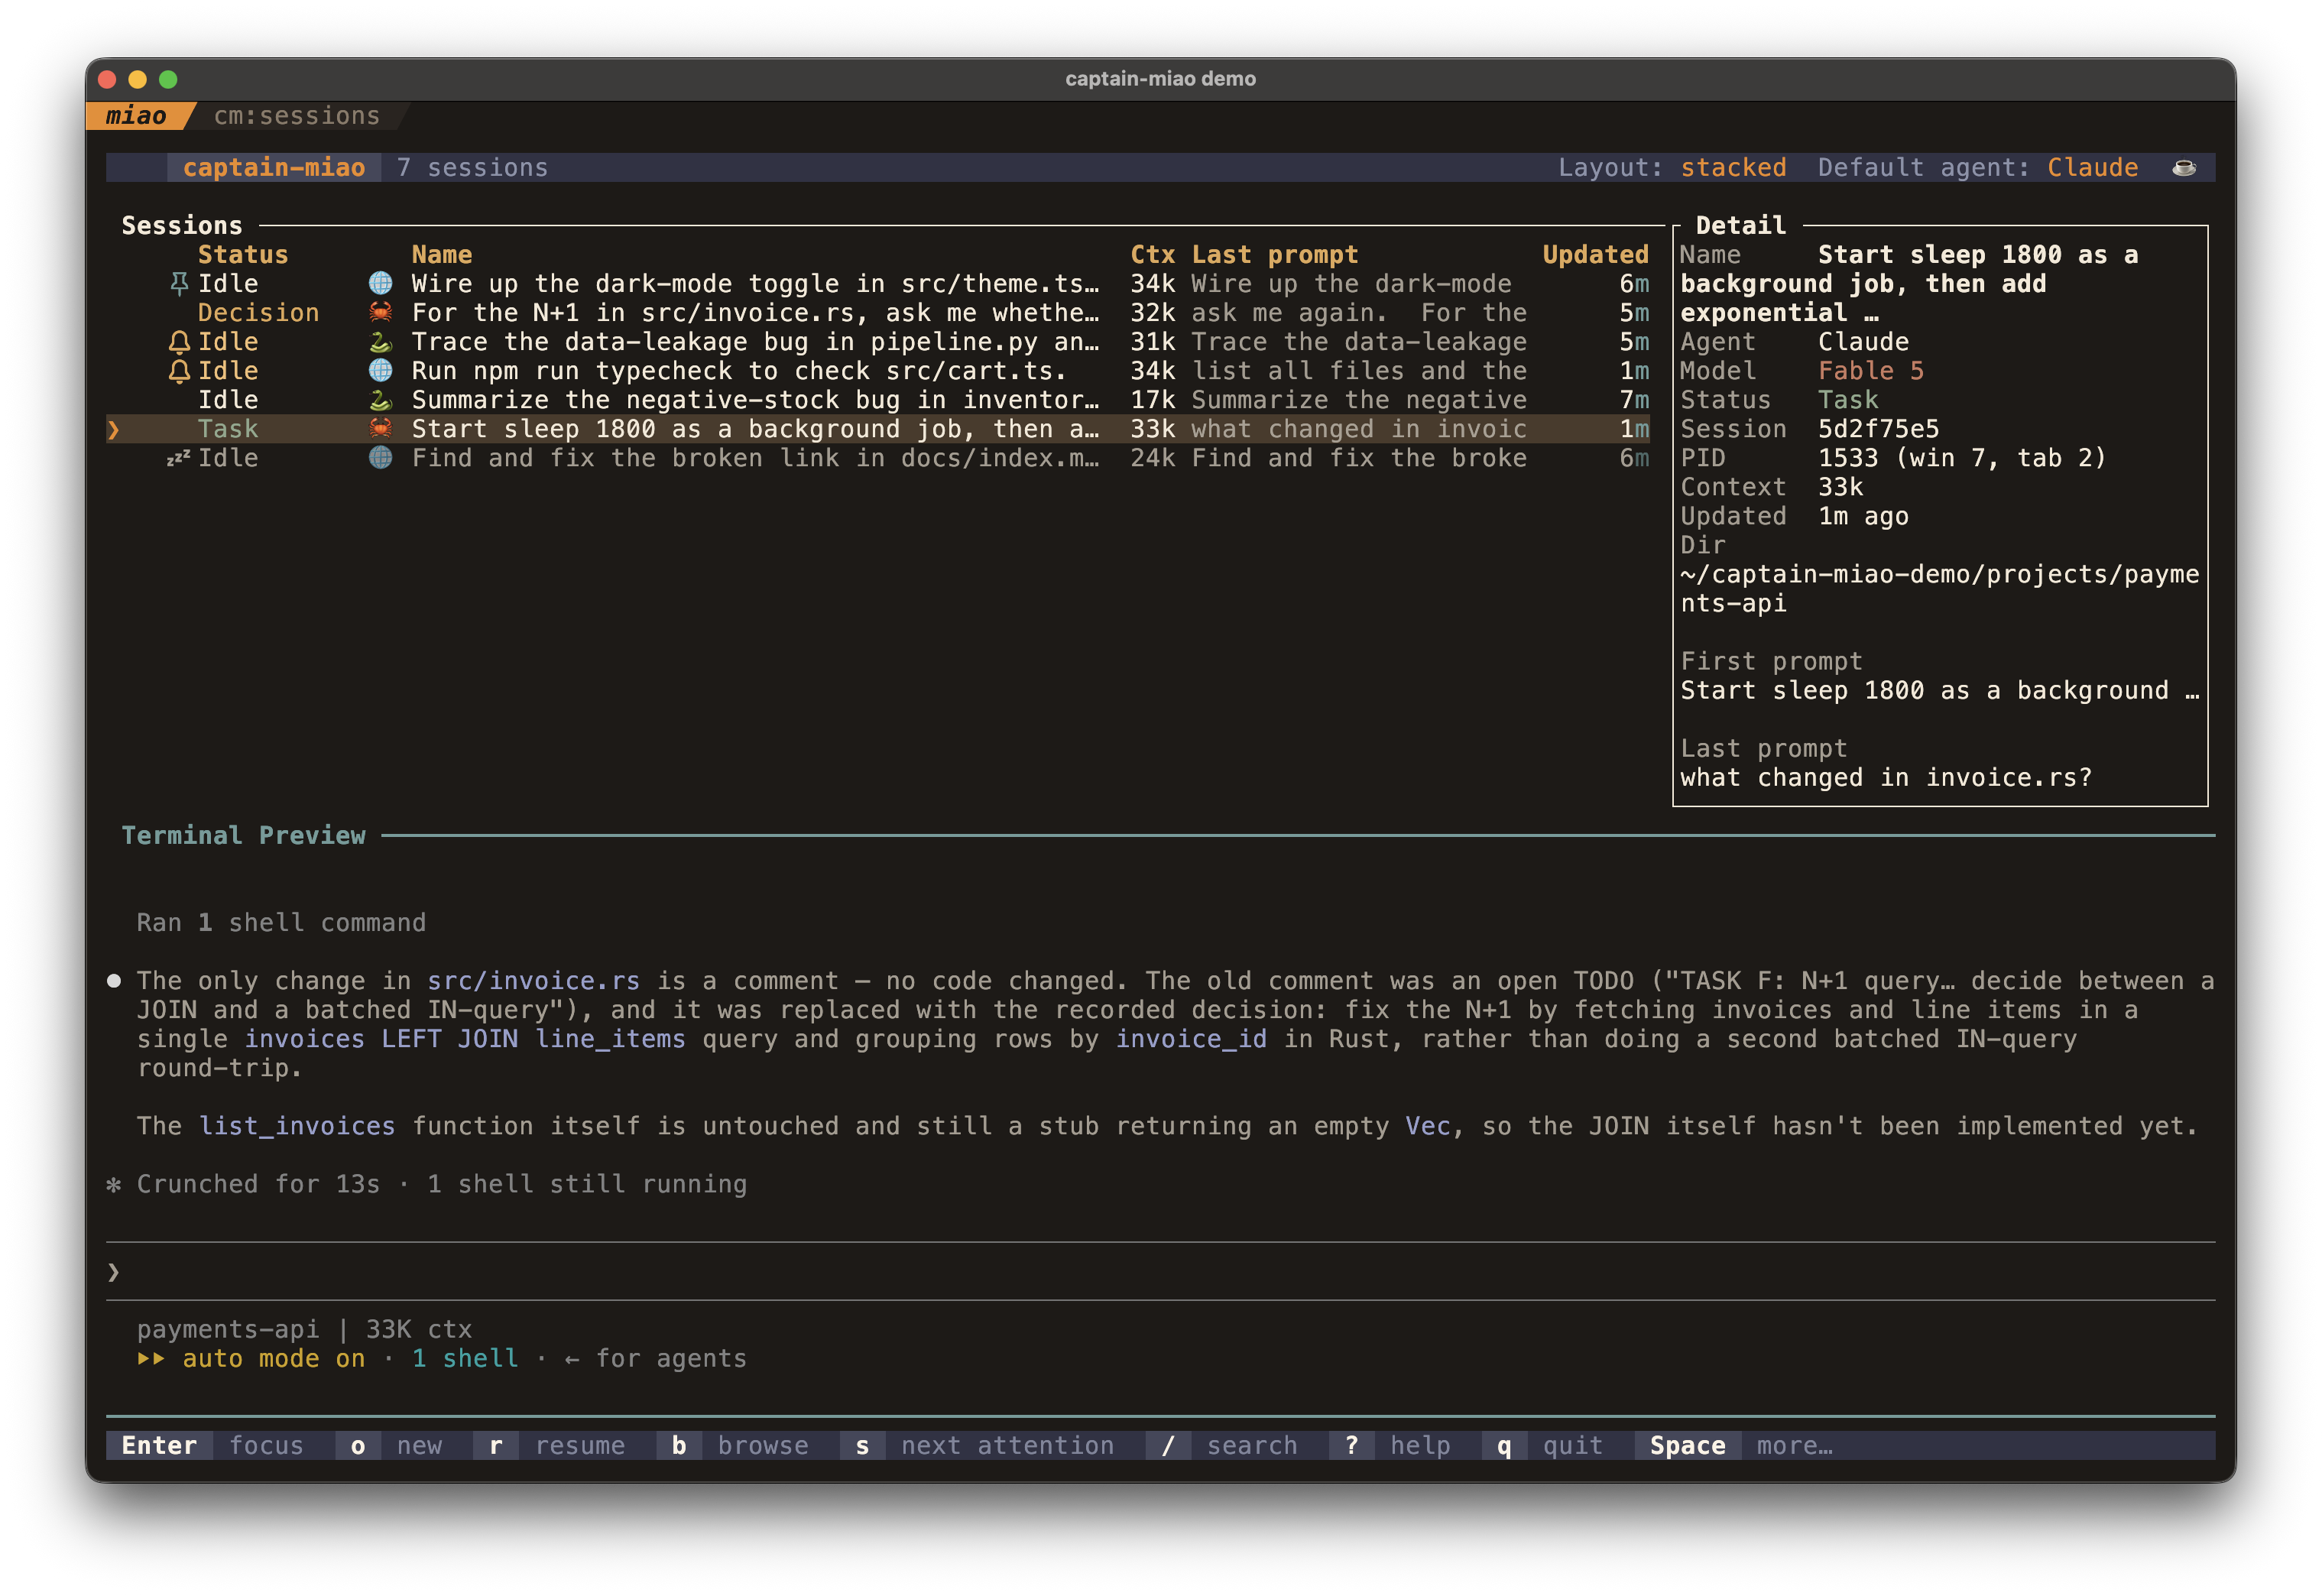Click 'Ran 1 shell command' line
The height and width of the screenshot is (1596, 2322).
coord(281,923)
